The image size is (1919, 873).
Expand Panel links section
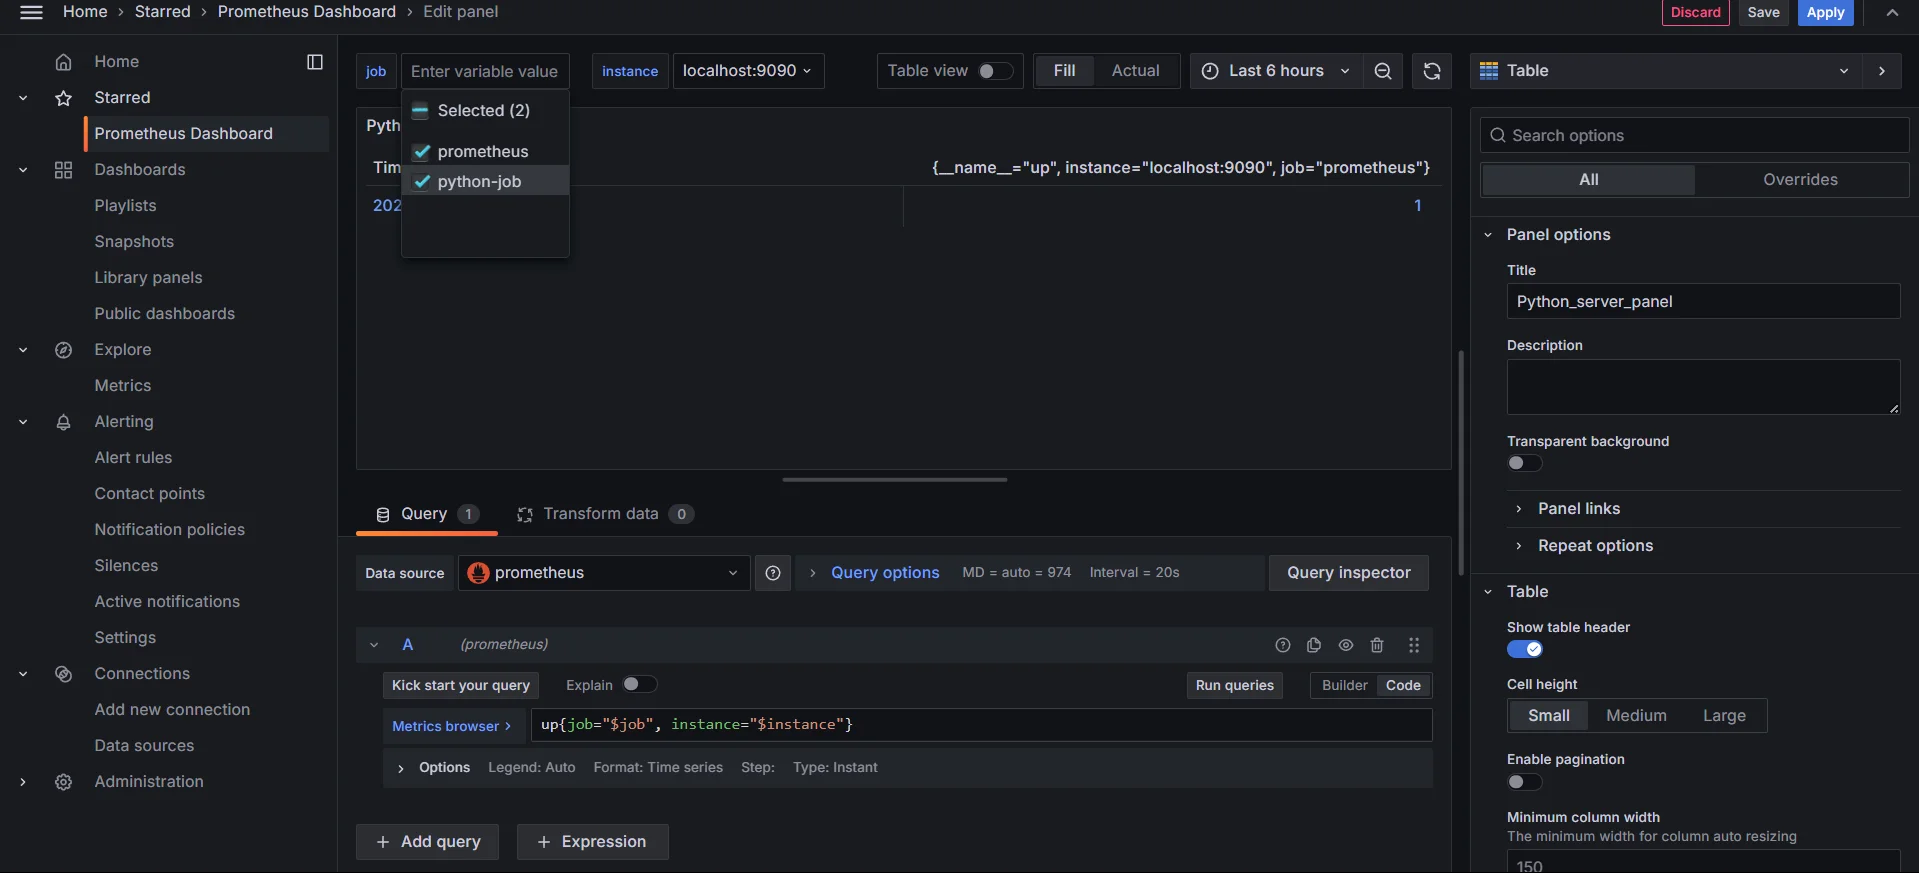tap(1578, 509)
